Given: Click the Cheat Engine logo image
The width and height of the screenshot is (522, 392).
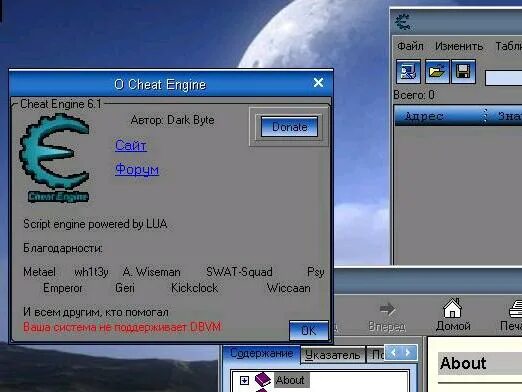Looking at the screenshot, I should [x=56, y=157].
